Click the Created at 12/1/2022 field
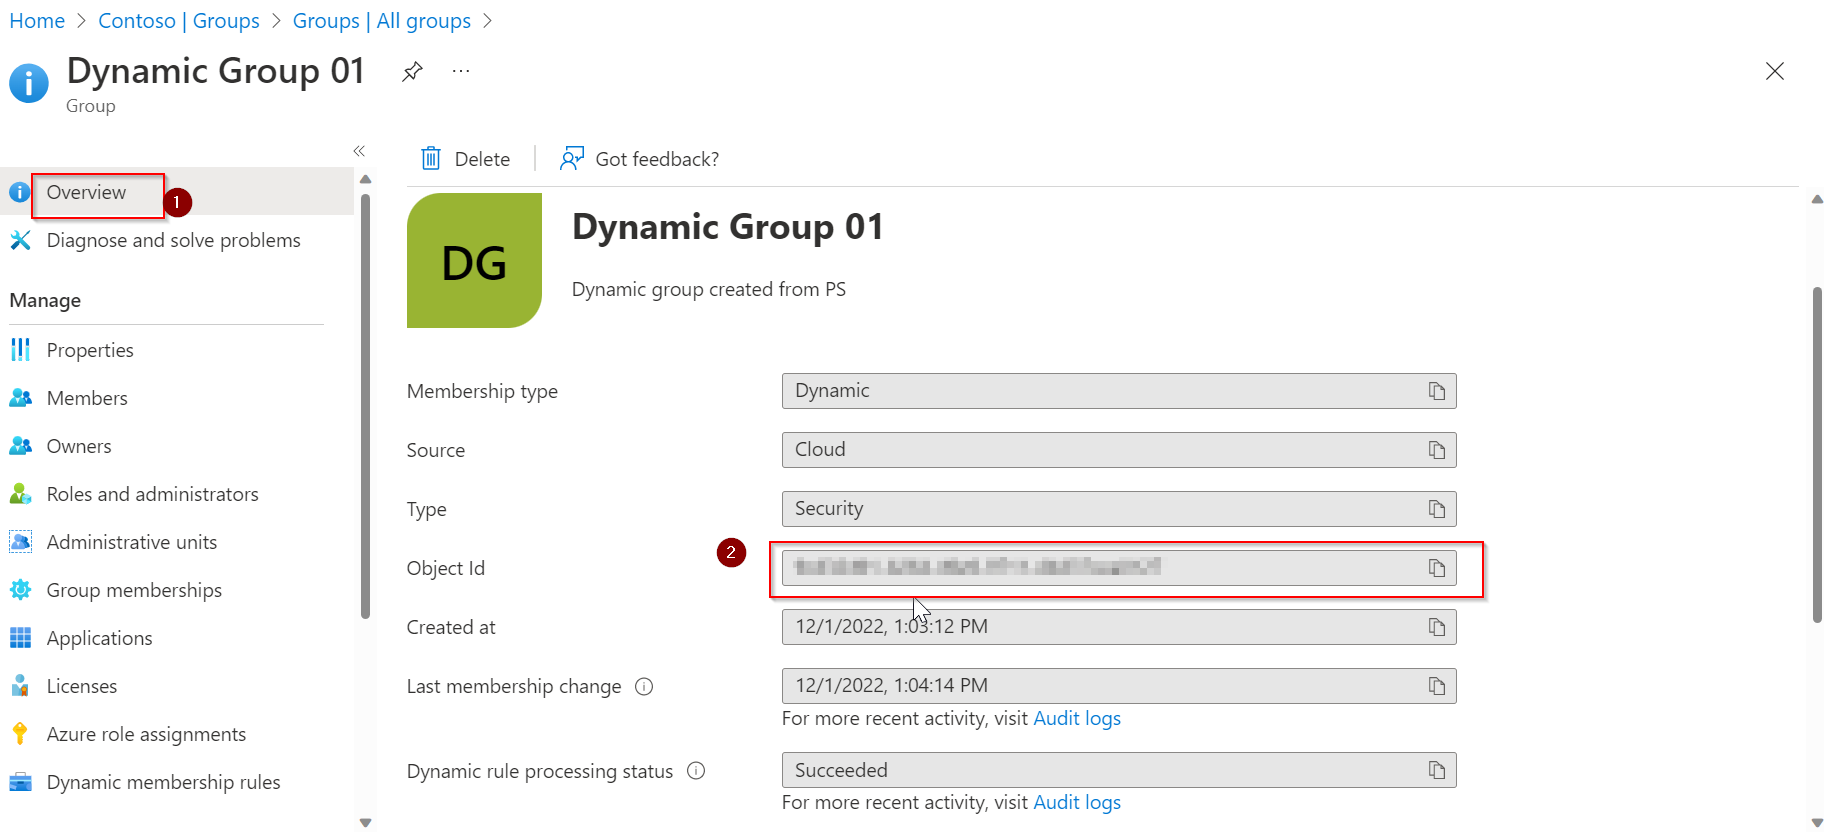The height and width of the screenshot is (832, 1824). tap(1119, 627)
